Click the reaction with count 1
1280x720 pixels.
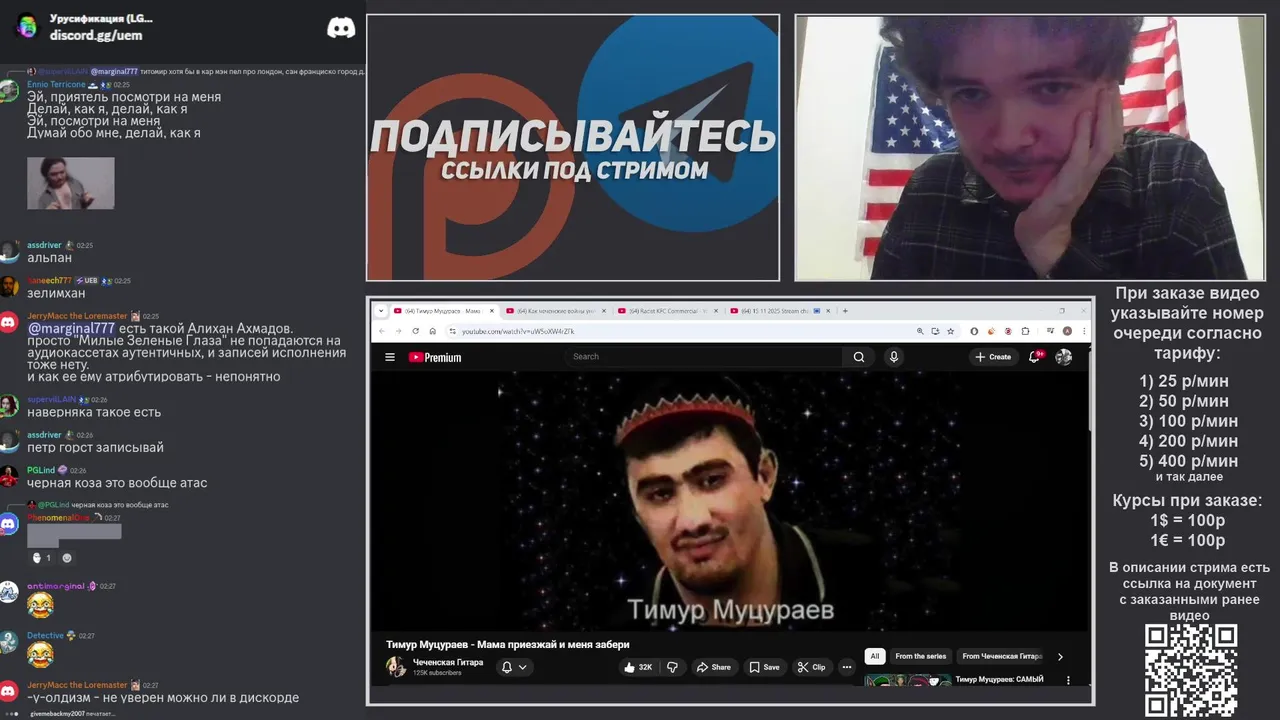pyautogui.click(x=41, y=558)
